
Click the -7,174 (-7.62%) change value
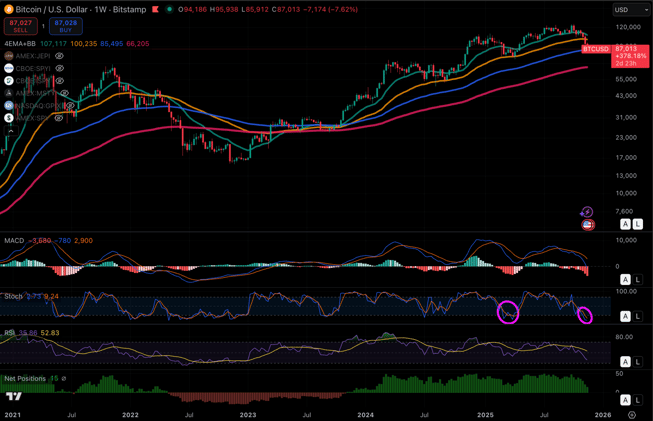(332, 9)
